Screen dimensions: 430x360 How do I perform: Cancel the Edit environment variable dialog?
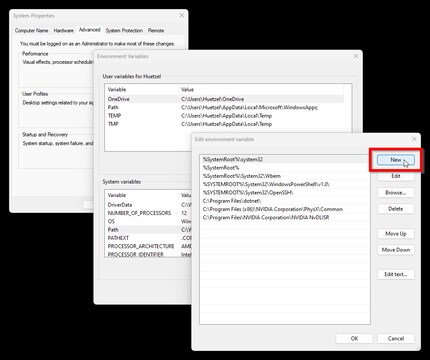396,338
